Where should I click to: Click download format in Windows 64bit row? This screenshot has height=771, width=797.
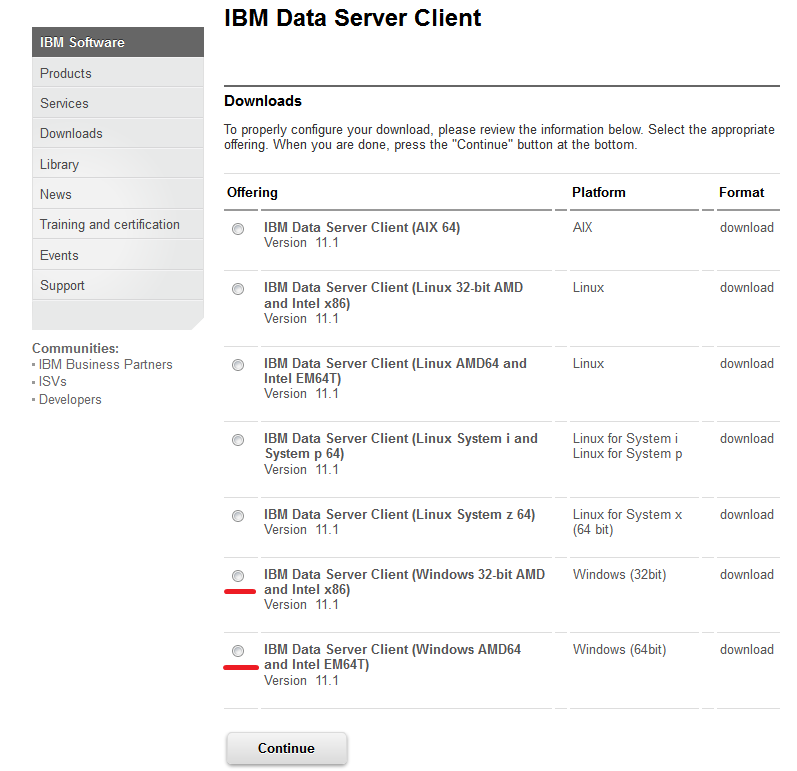coord(747,650)
